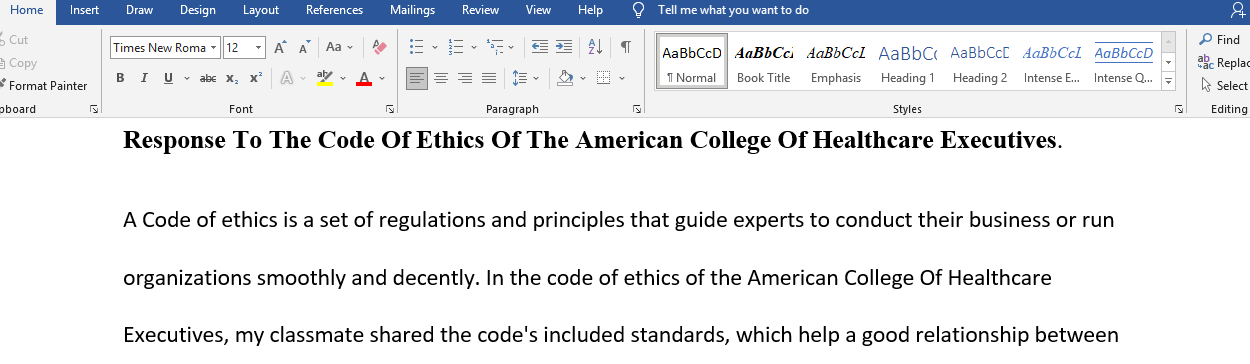
Task: Open the References tab
Action: 334,10
